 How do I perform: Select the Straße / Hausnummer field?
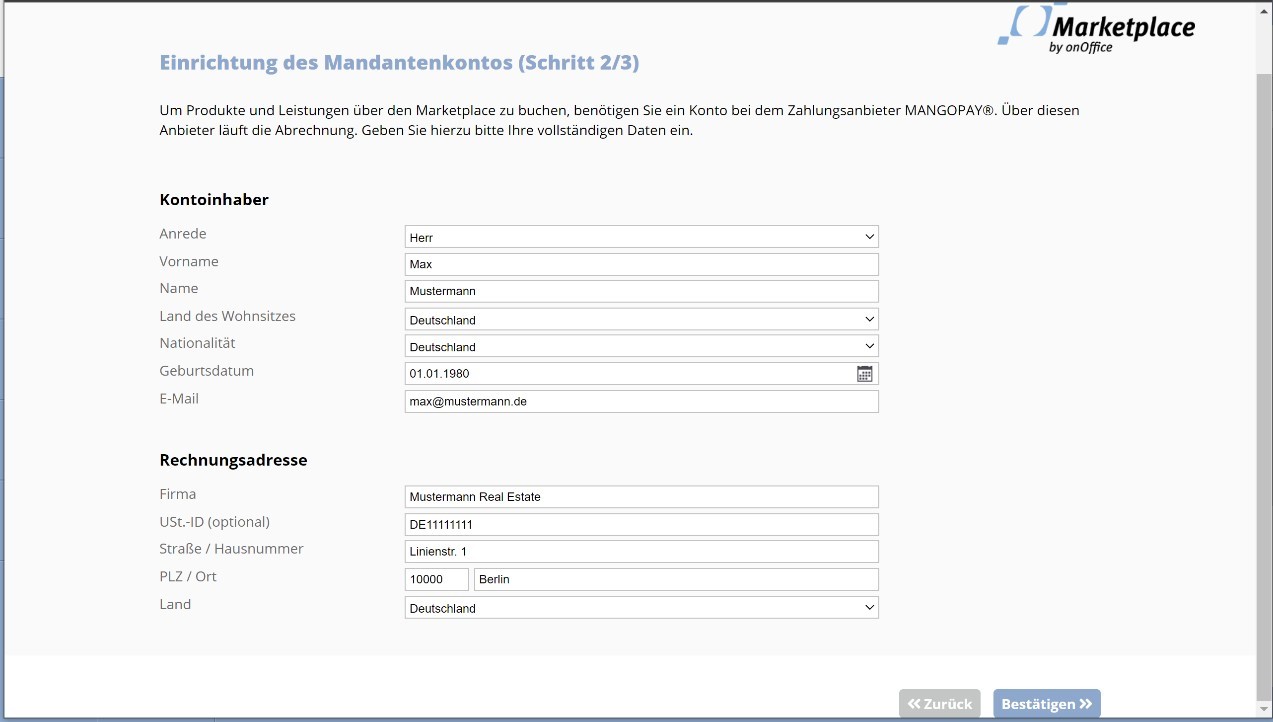641,552
